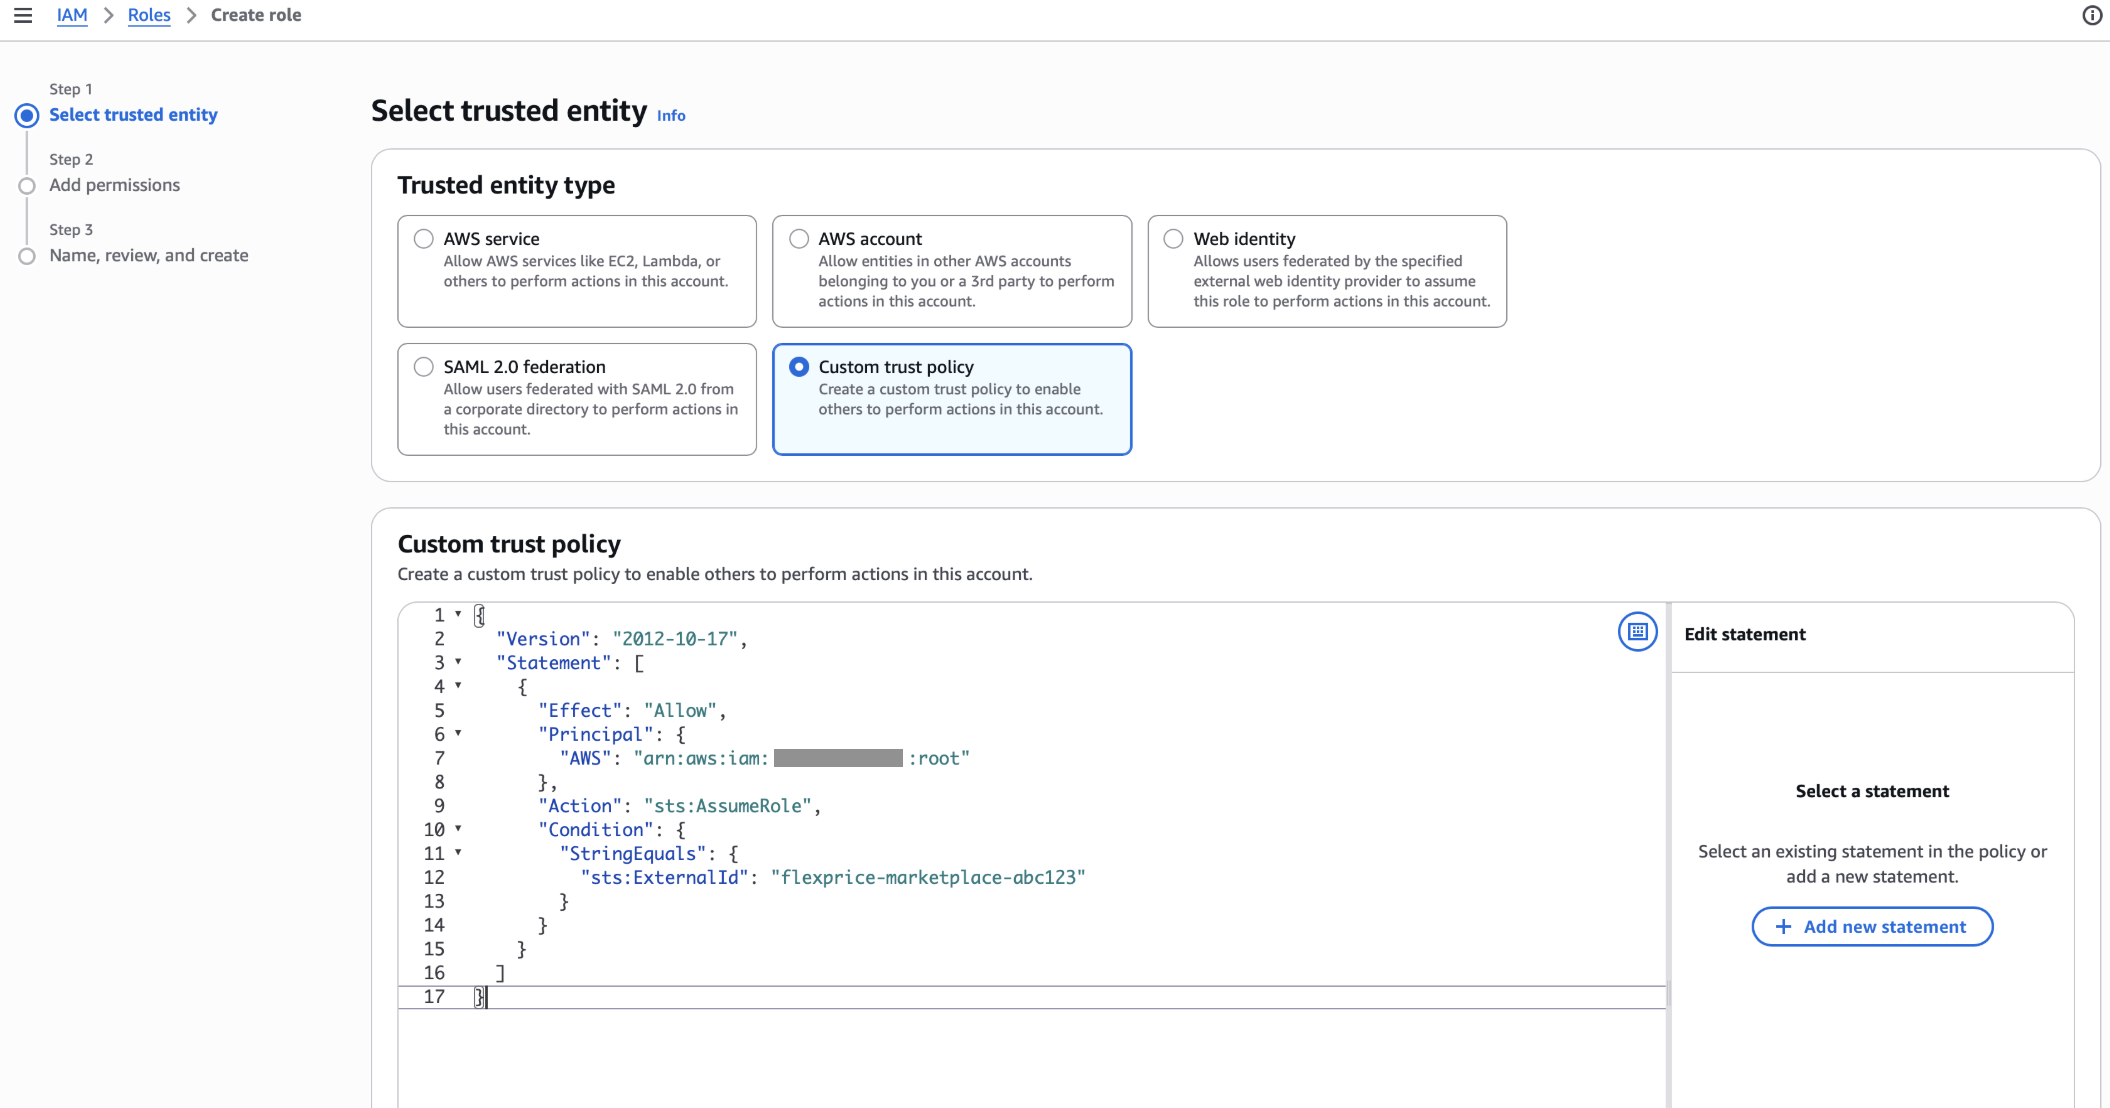
Task: Click the "Effect" key on line 5
Action: [580, 711]
